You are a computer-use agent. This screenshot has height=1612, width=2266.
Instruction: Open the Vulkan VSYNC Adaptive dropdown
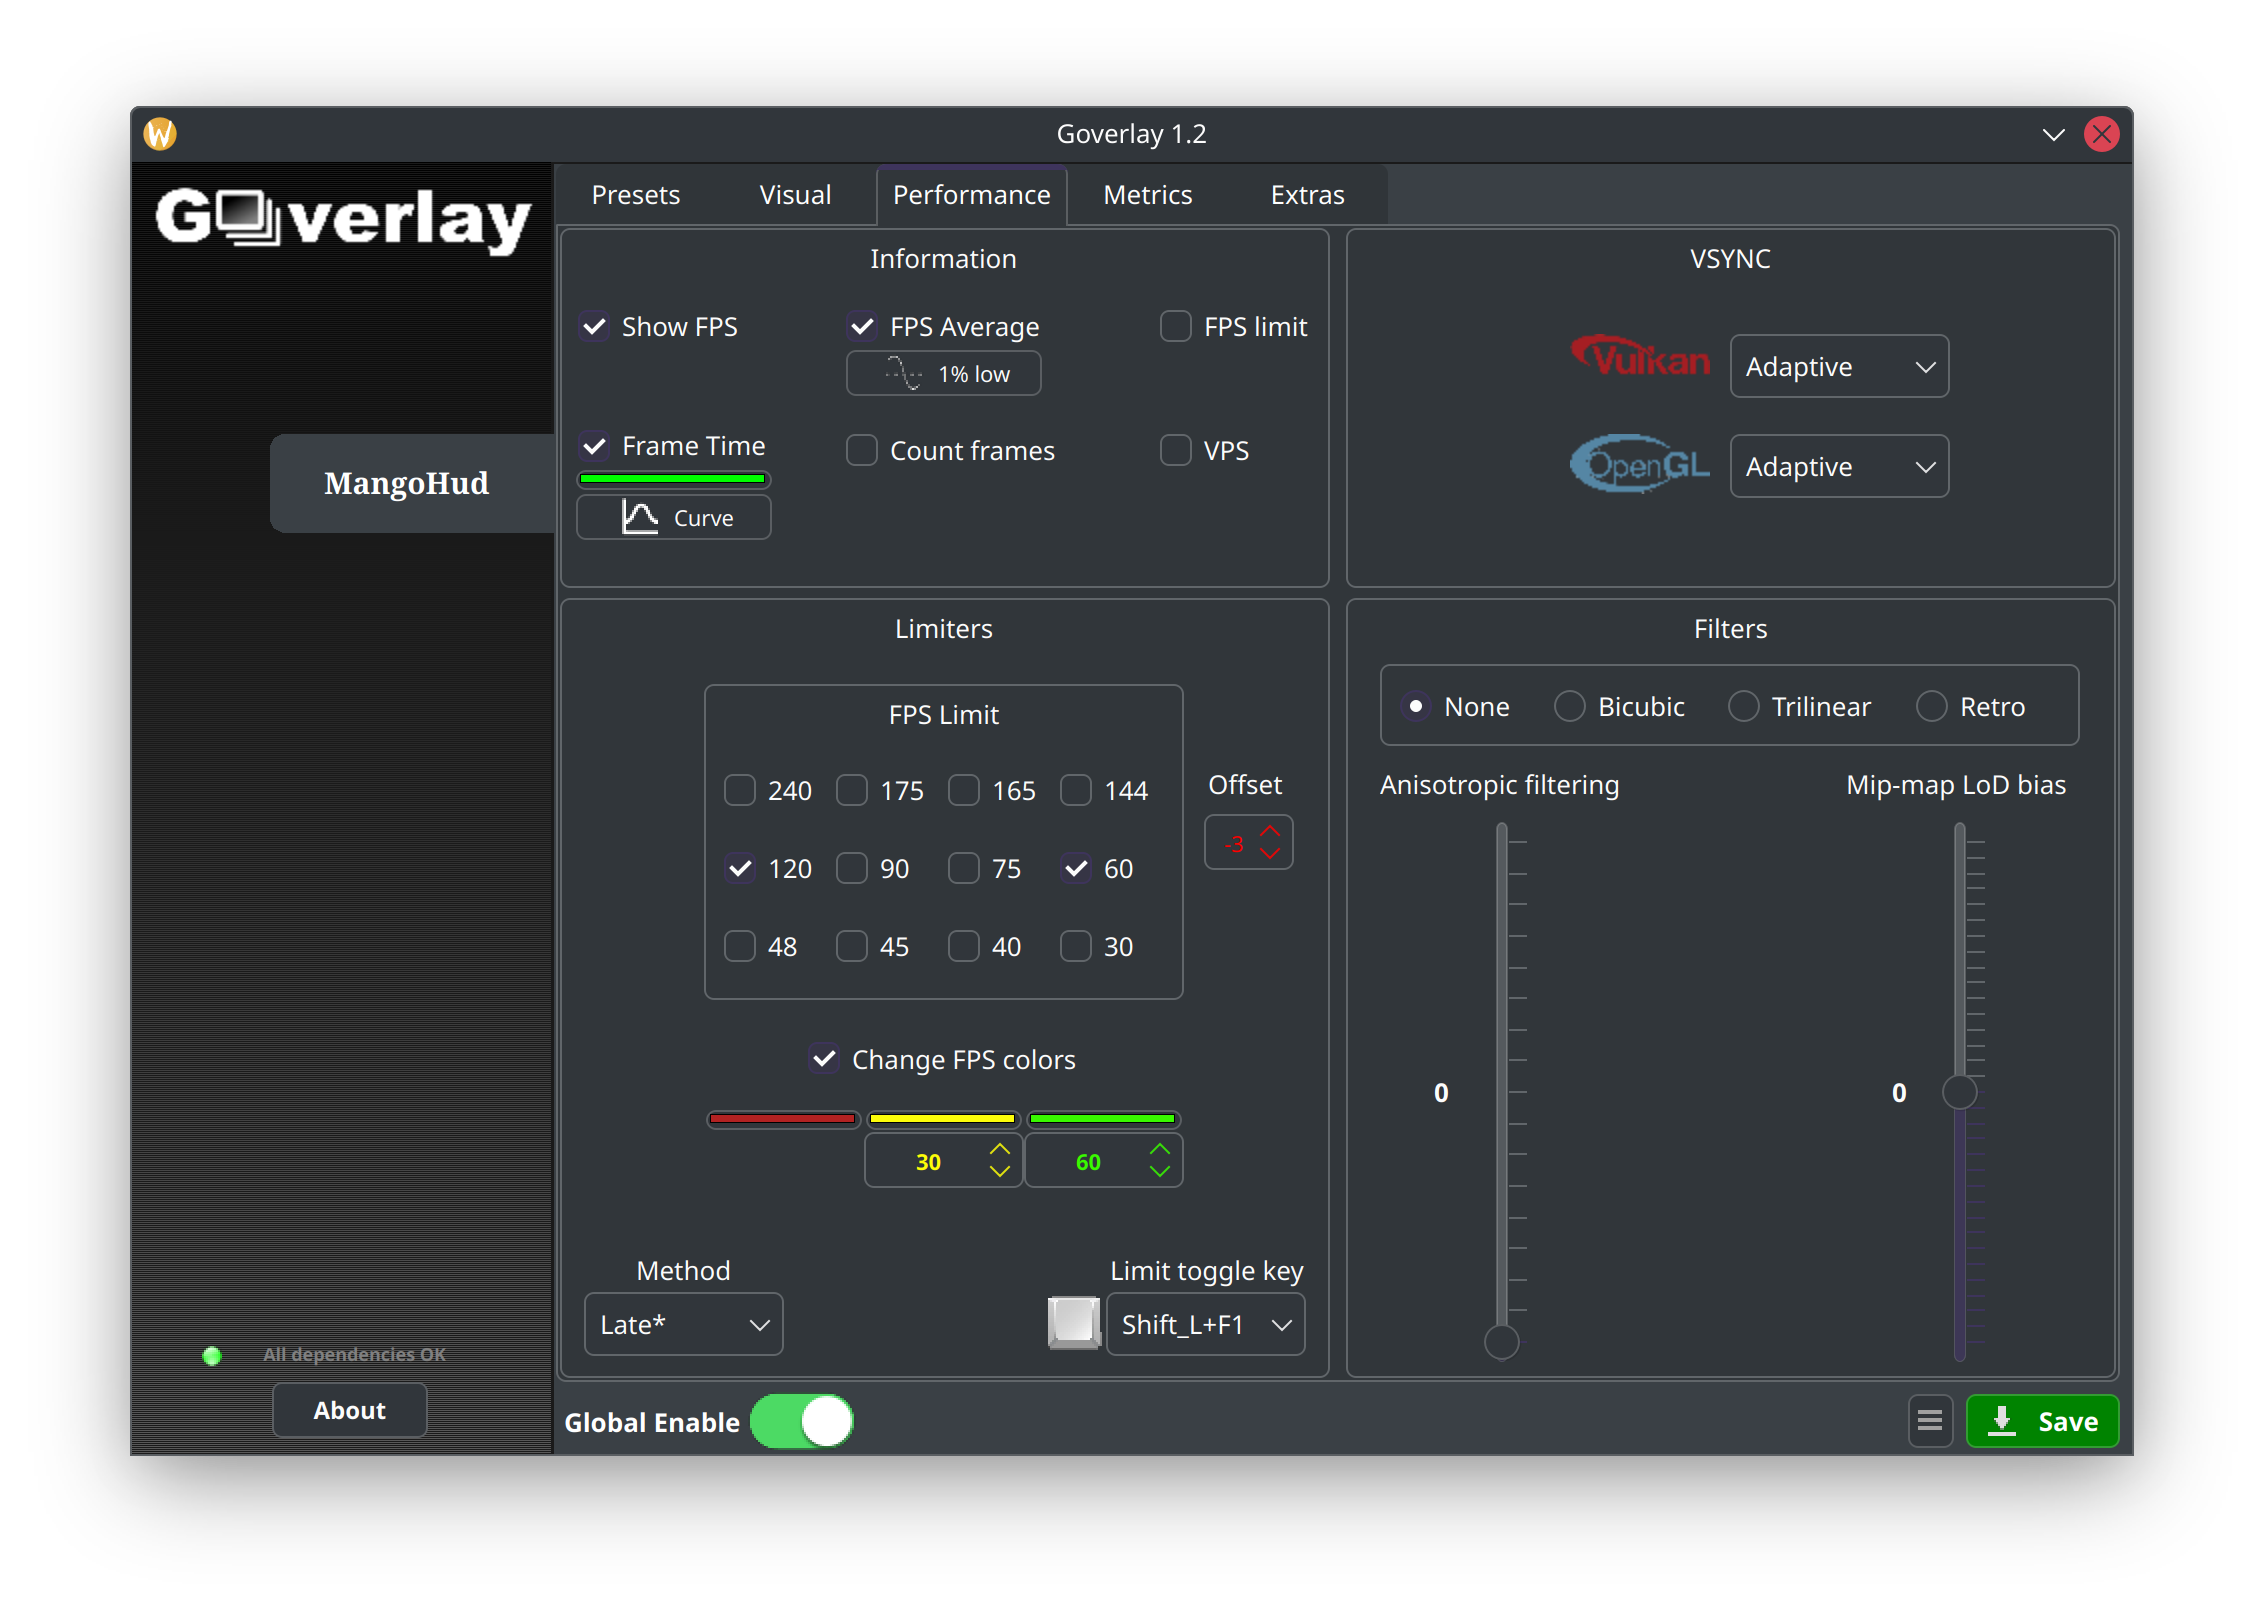point(1839,366)
